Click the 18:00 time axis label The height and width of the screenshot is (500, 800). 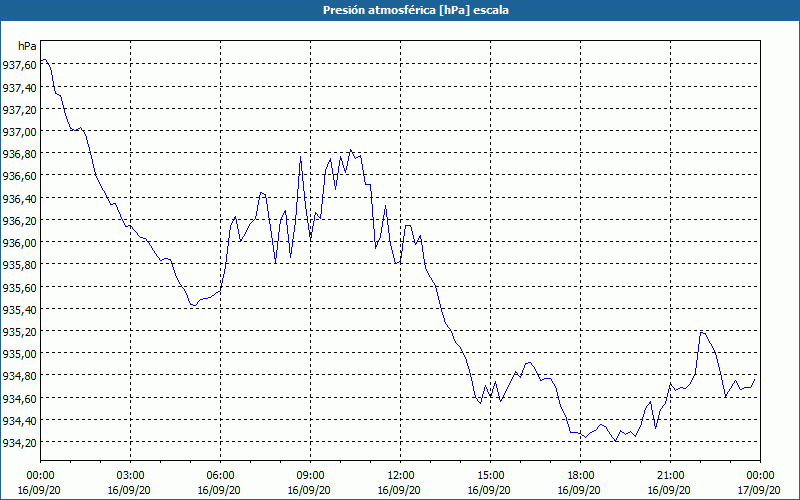[x=581, y=476]
